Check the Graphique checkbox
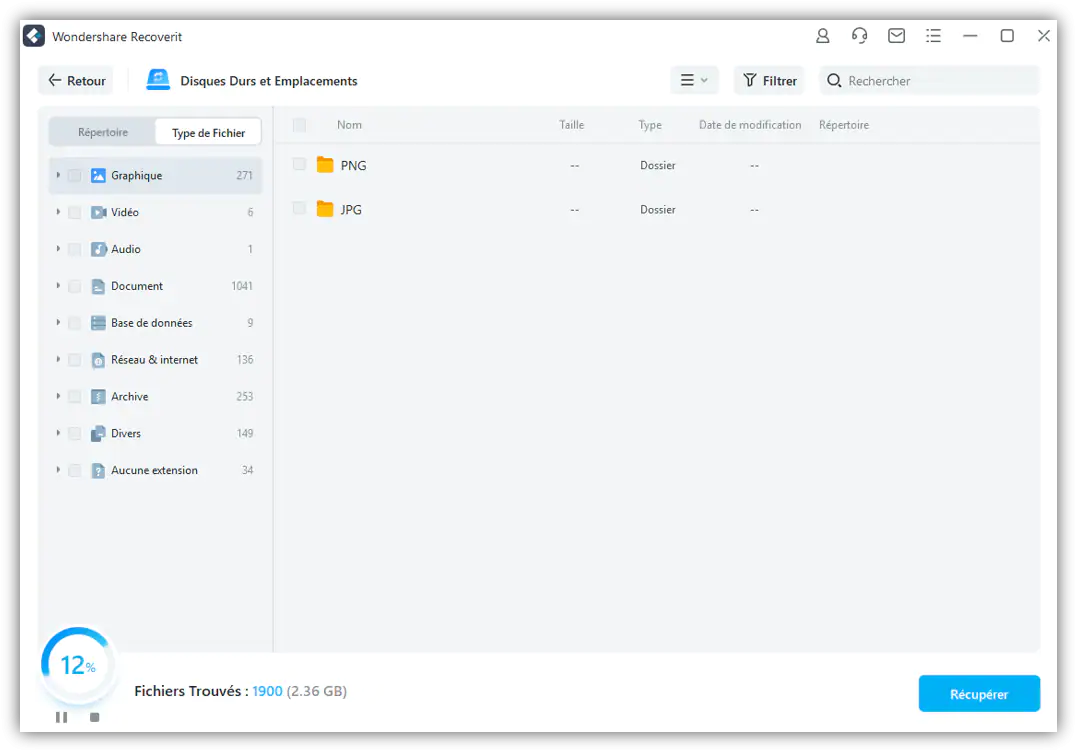This screenshot has width=1077, height=752. (75, 176)
